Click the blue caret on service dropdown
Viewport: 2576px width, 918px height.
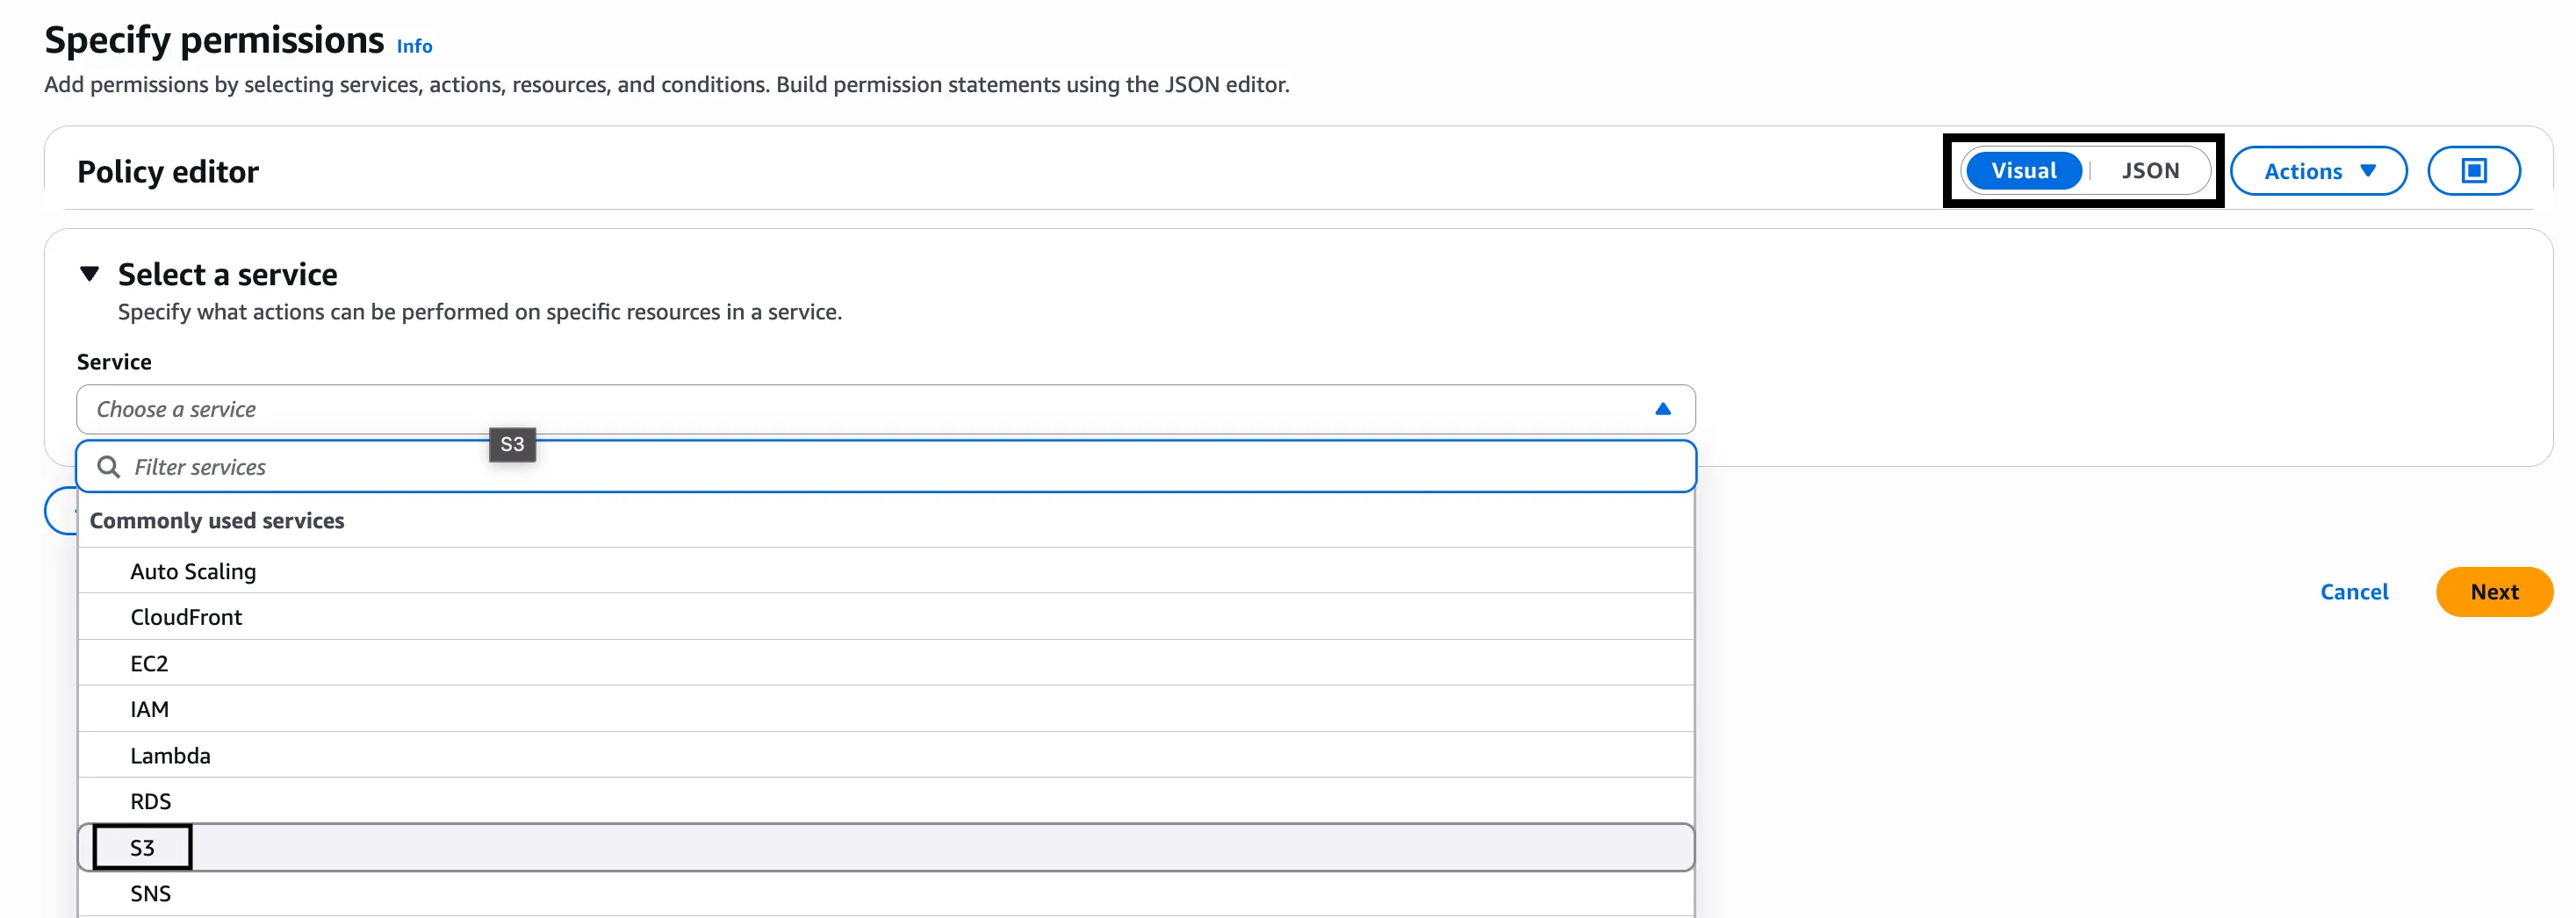click(x=1662, y=409)
